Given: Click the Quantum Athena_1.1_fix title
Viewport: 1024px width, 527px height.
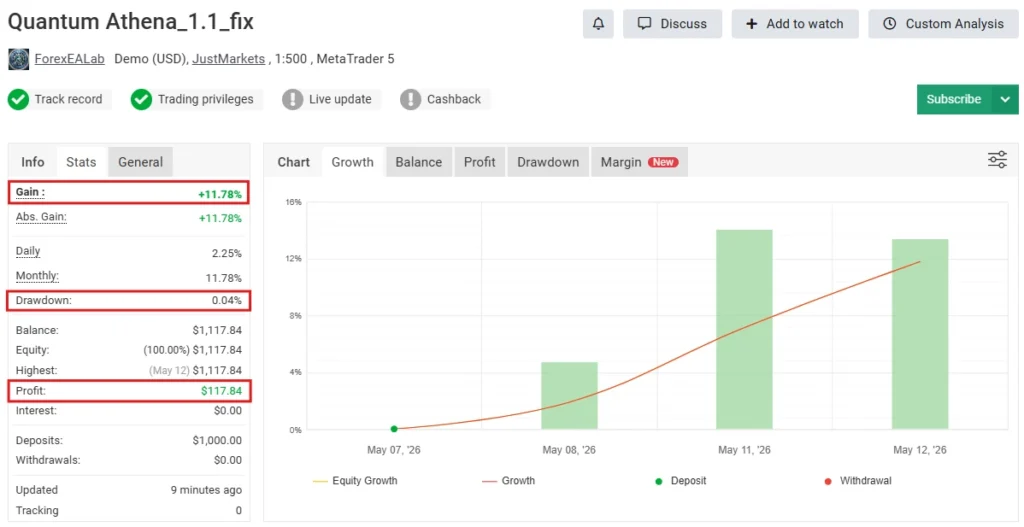Looking at the screenshot, I should [x=131, y=22].
